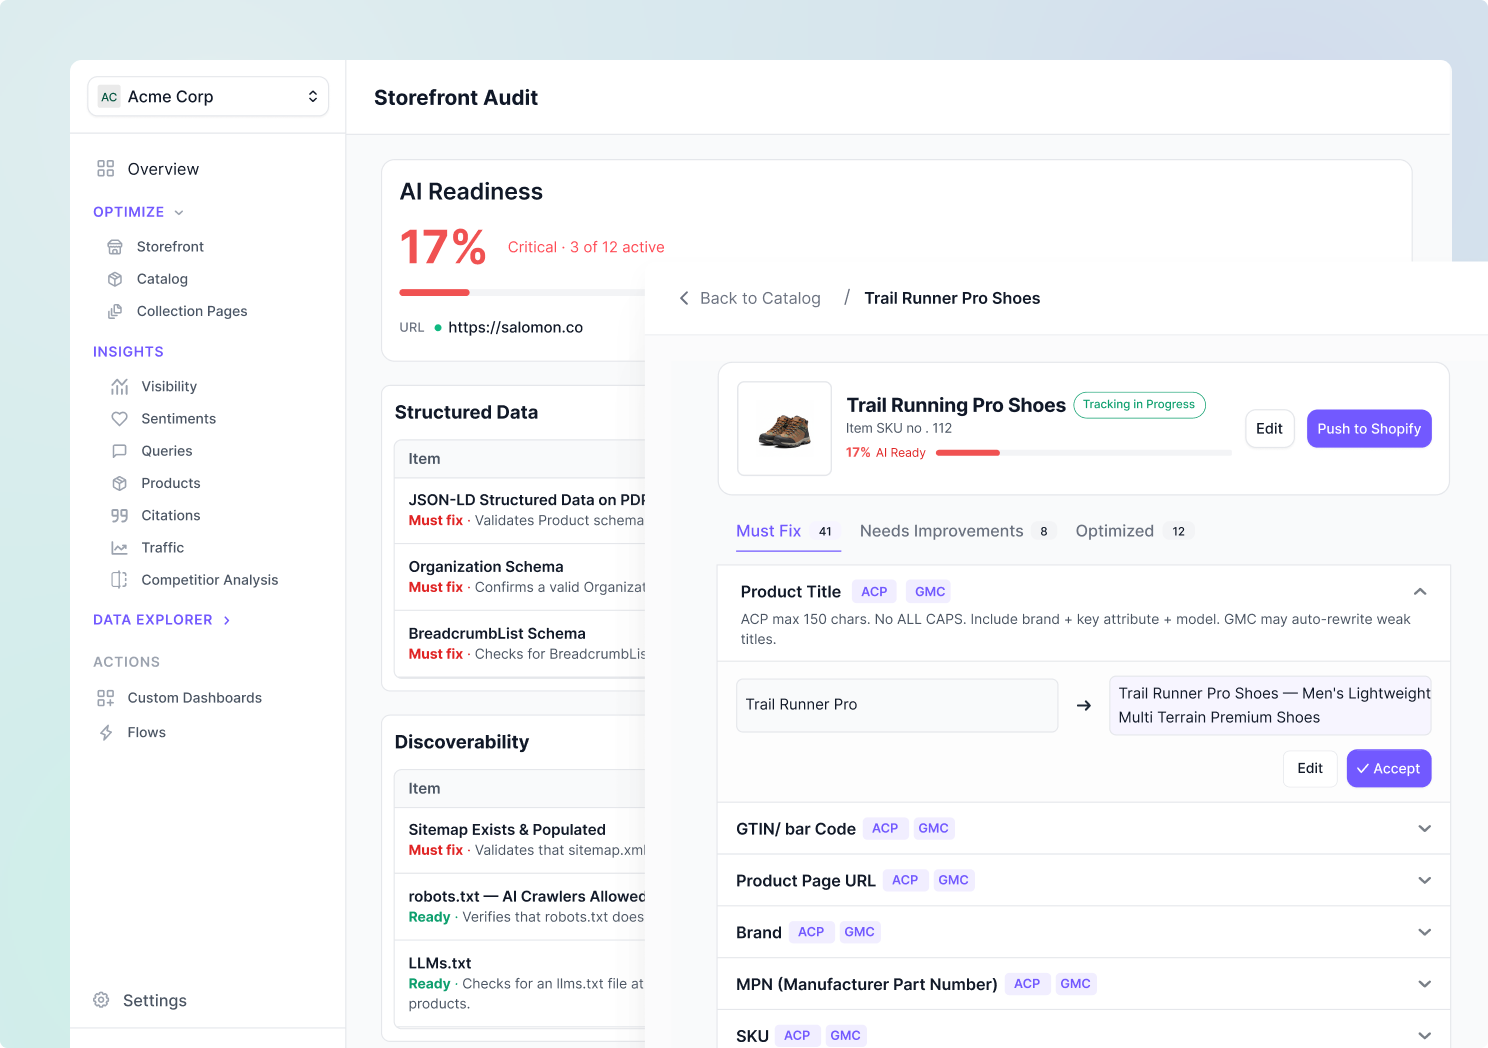1488x1048 pixels.
Task: Expand the Brand row
Action: [x=1084, y=932]
